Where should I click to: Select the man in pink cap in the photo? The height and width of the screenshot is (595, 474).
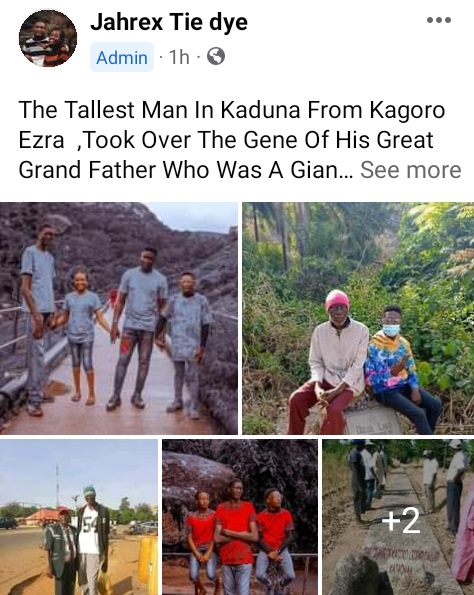click(330, 360)
